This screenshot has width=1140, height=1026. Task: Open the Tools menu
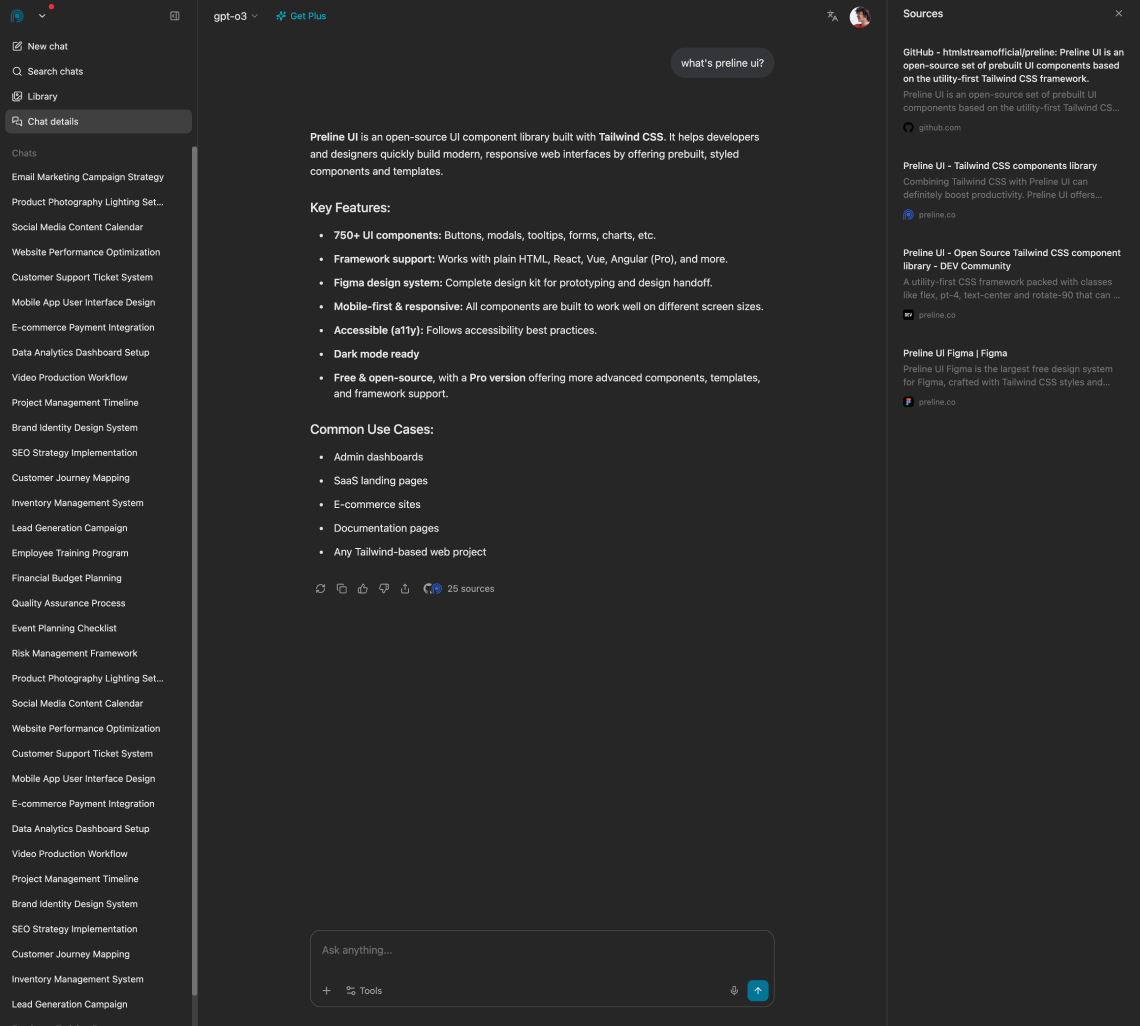click(364, 990)
